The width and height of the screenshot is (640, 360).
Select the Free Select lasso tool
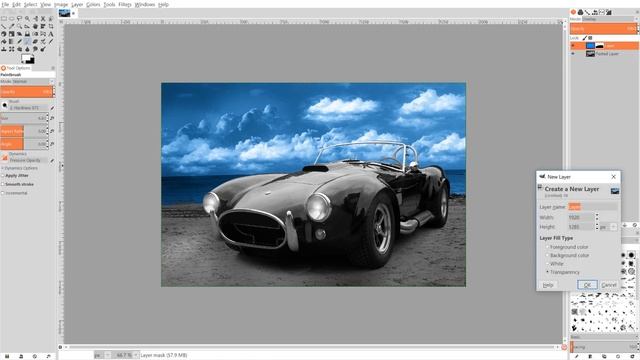point(19,18)
